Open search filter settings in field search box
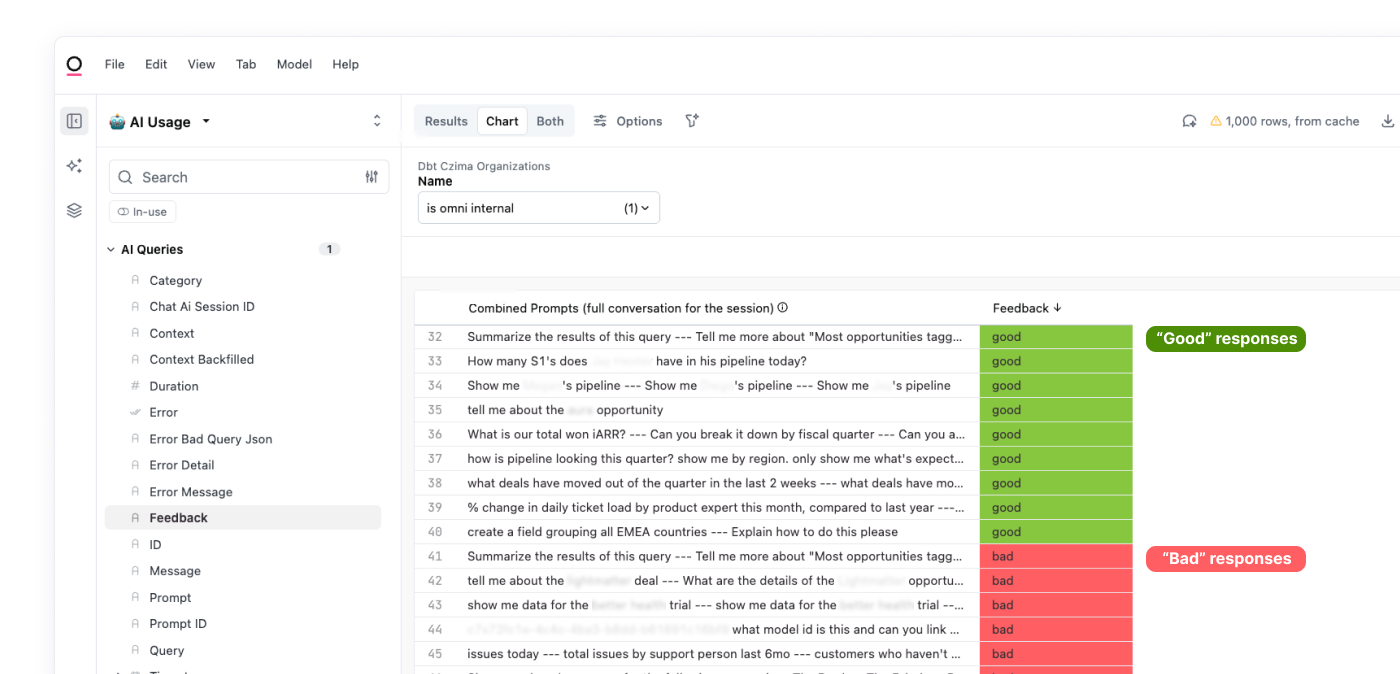 pos(371,176)
